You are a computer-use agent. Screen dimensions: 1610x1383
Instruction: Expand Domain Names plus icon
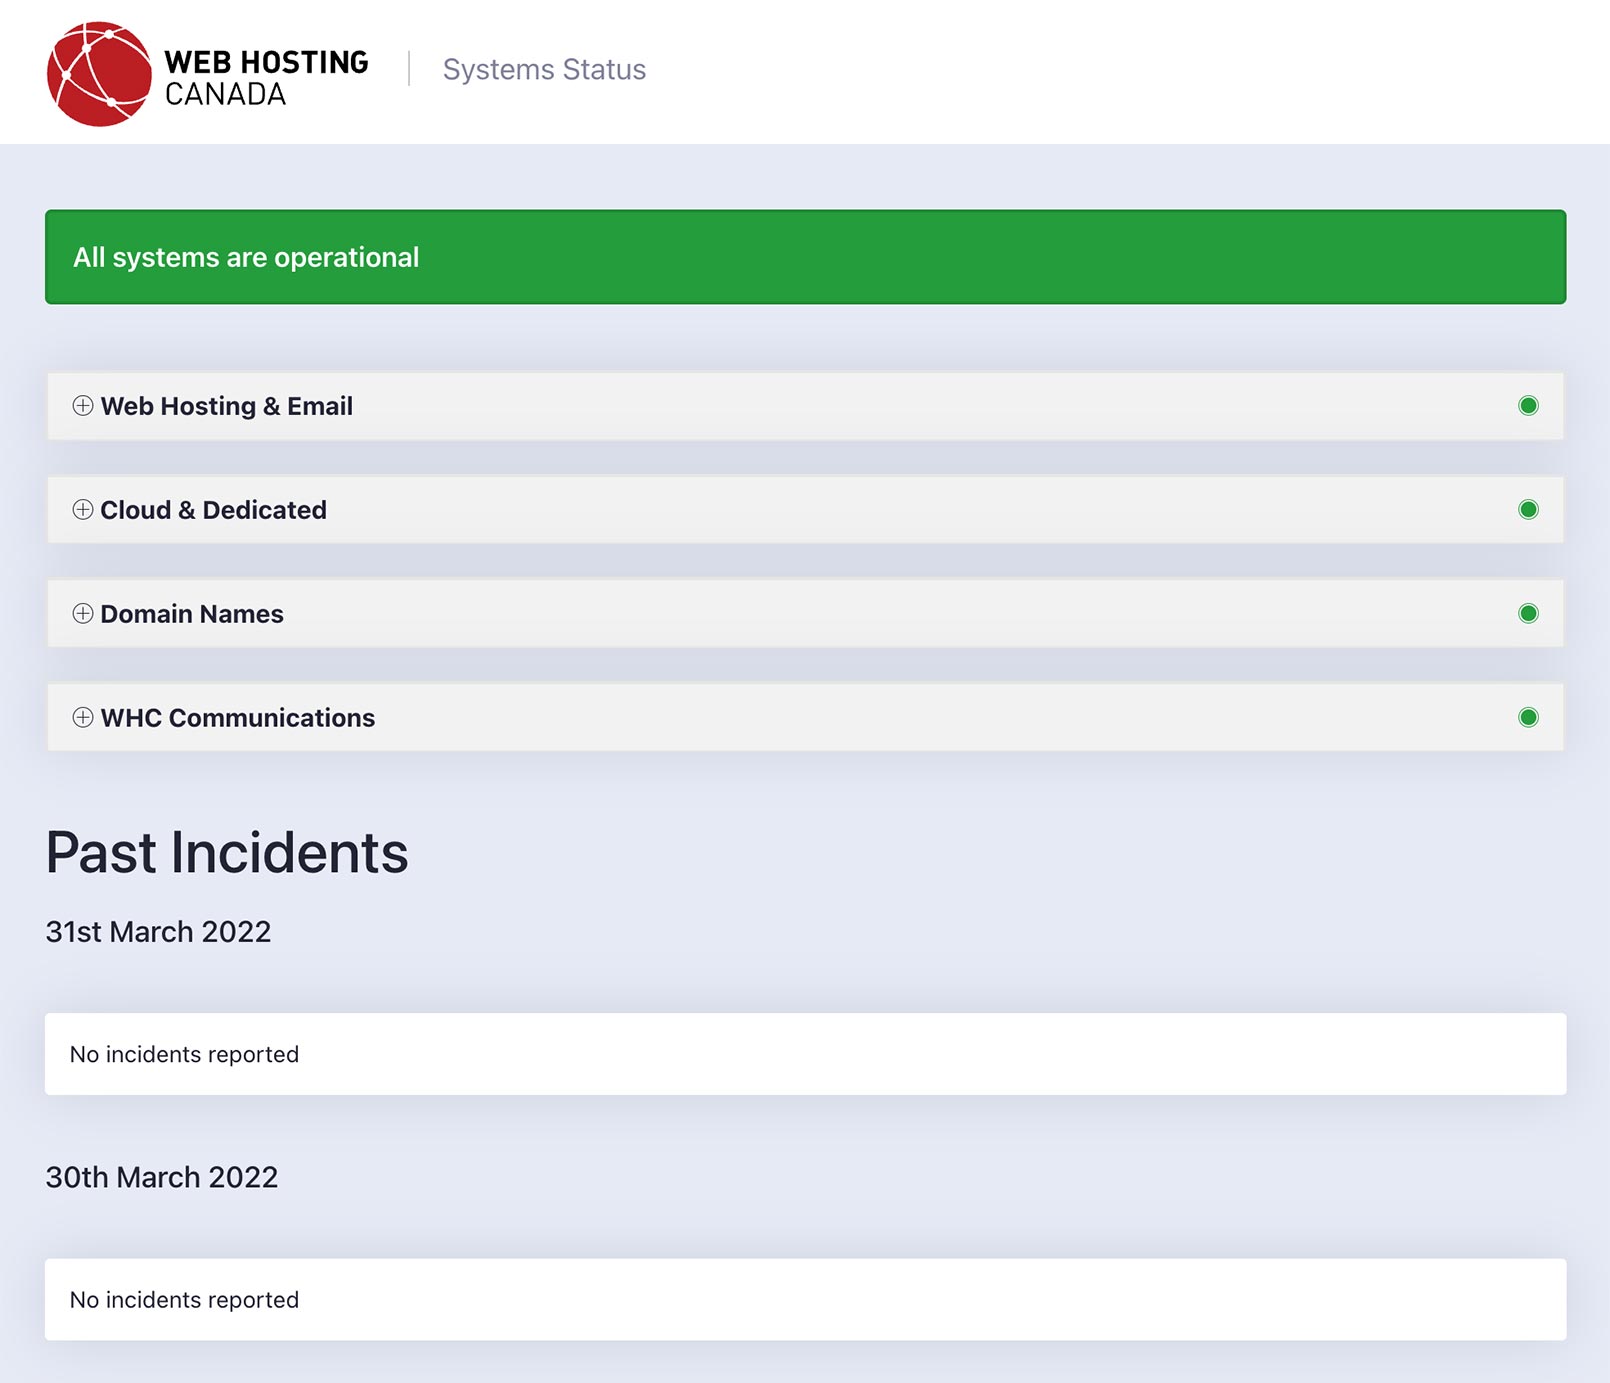point(83,613)
